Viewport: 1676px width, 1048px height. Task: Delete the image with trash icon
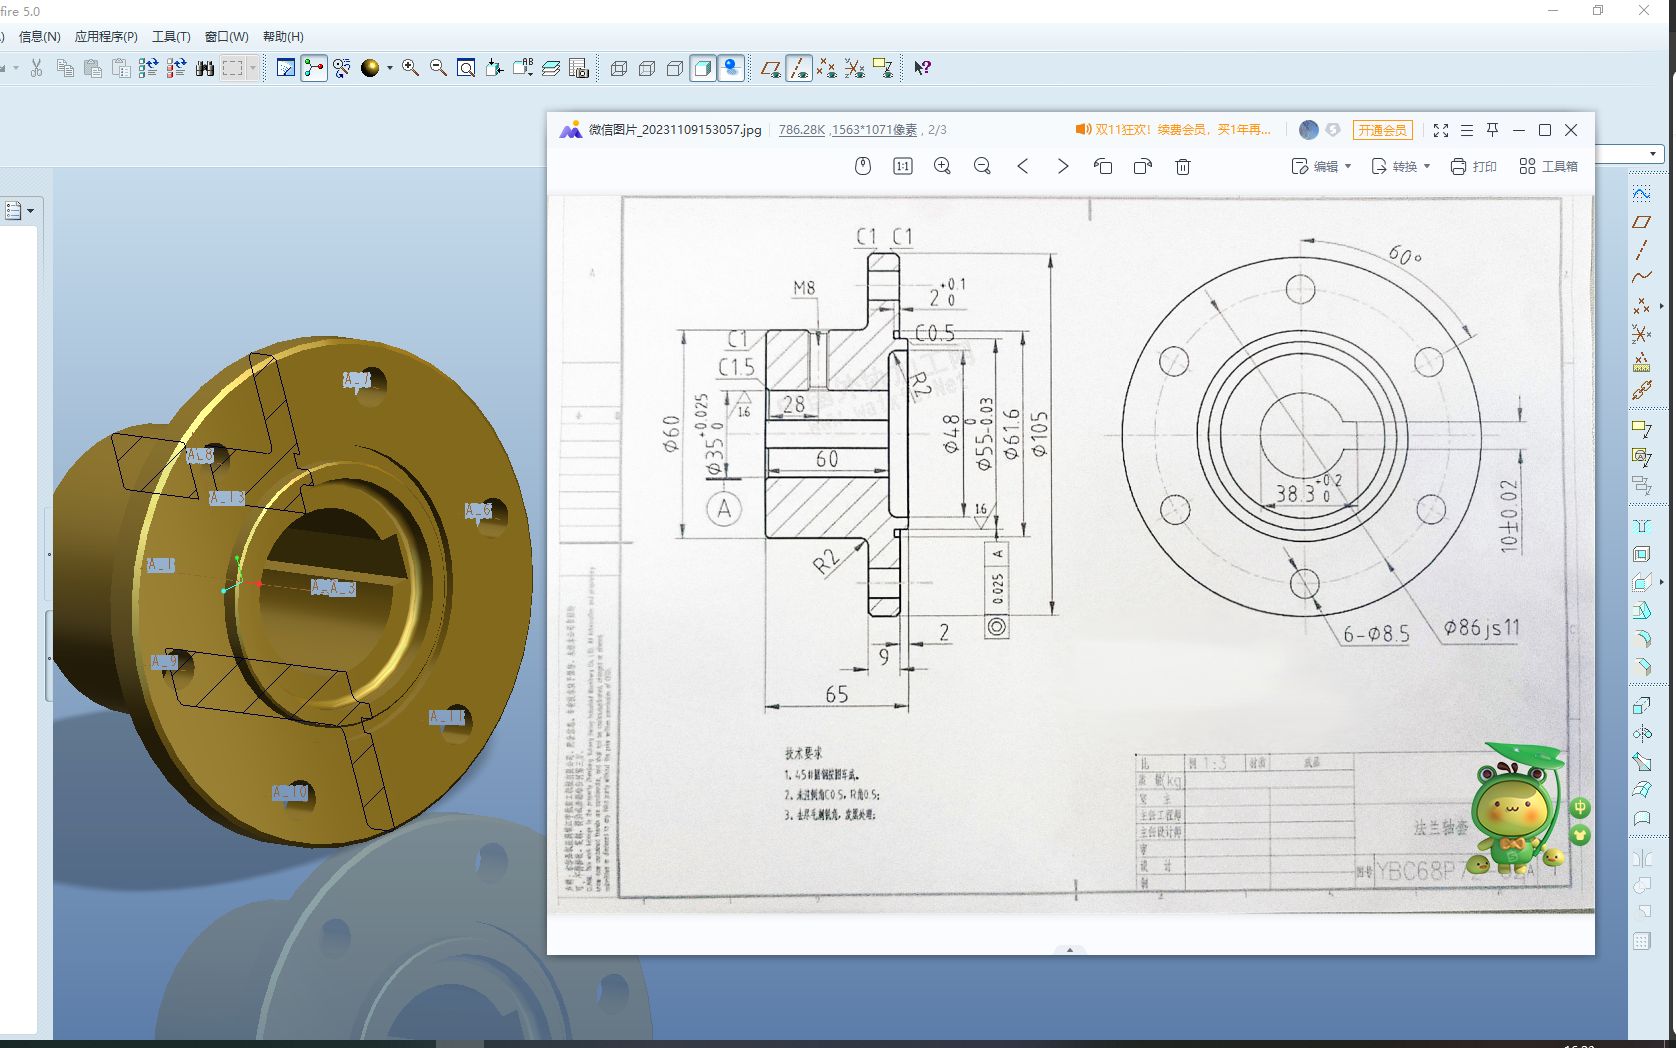1182,166
